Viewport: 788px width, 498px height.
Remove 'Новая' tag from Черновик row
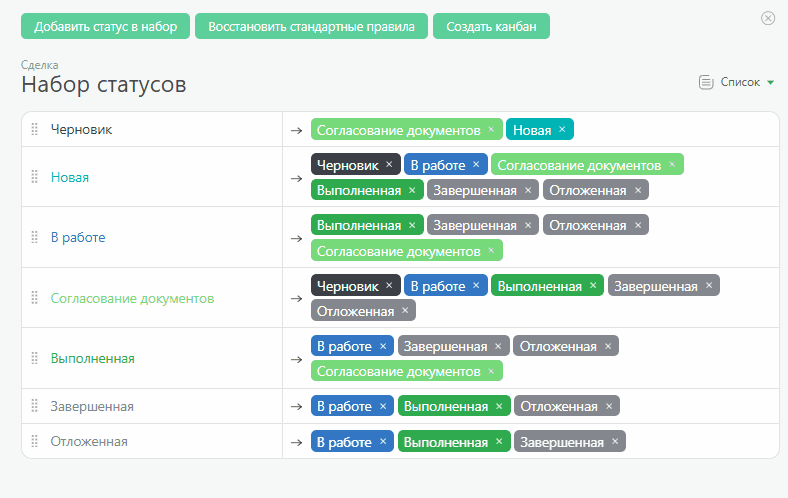tap(562, 129)
